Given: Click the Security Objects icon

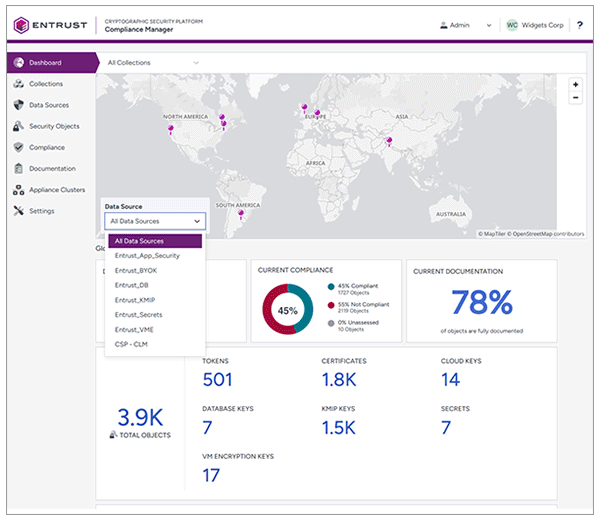Looking at the screenshot, I should [18, 126].
